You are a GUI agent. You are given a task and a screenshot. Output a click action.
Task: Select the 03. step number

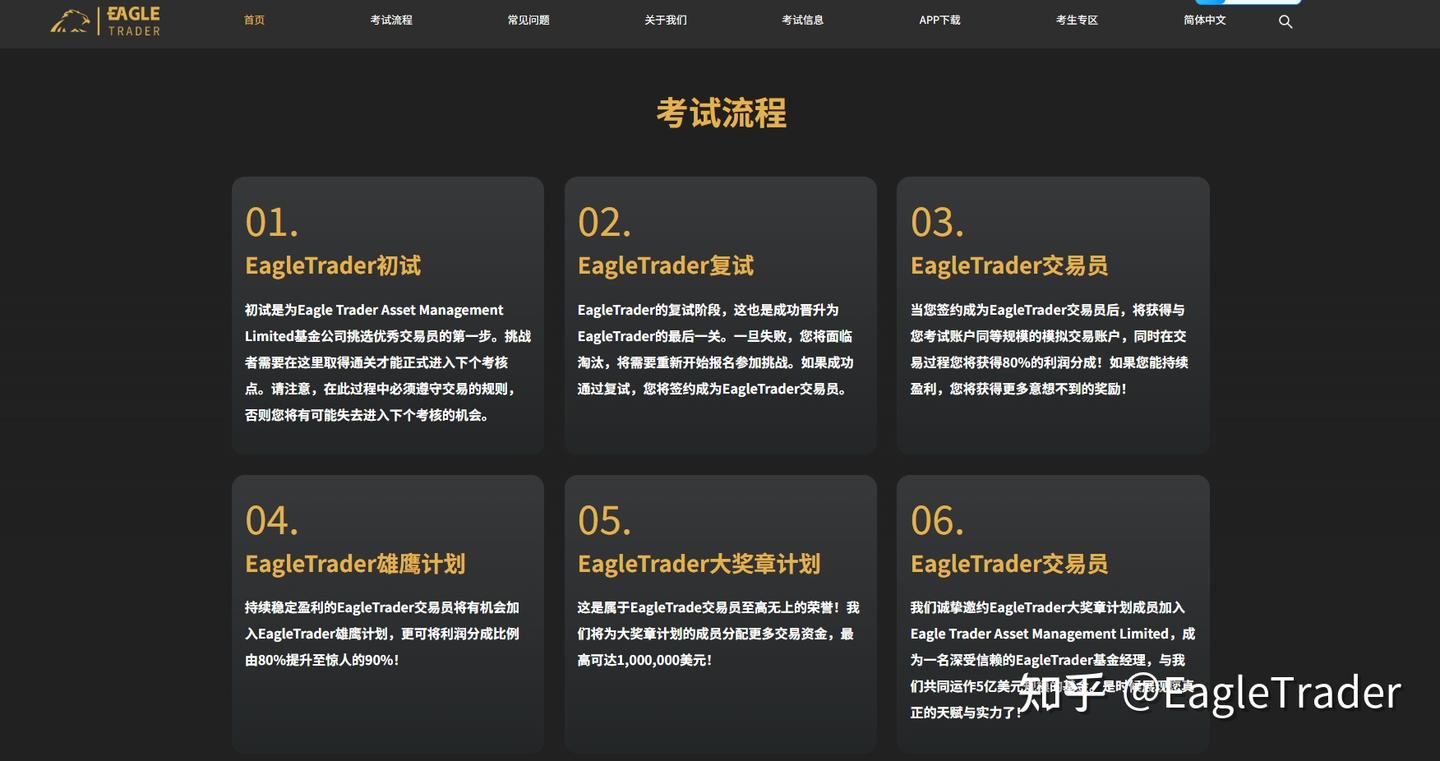(937, 222)
